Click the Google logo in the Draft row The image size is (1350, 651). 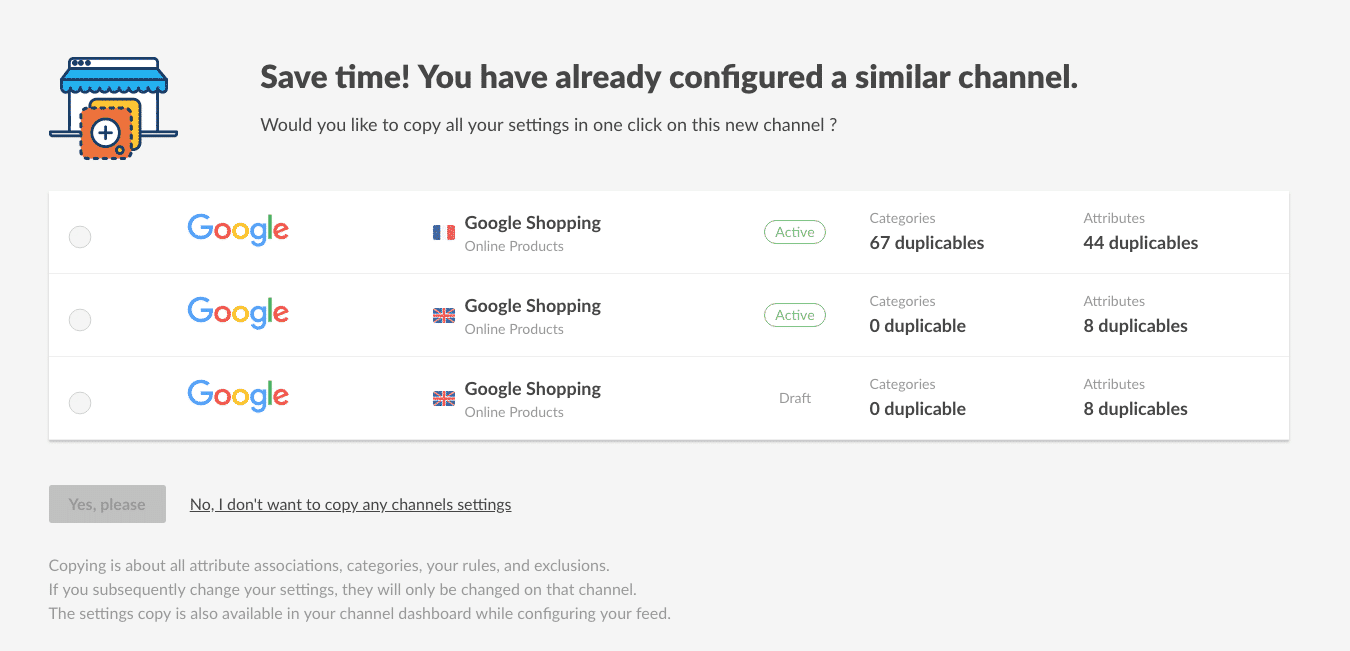tap(238, 396)
